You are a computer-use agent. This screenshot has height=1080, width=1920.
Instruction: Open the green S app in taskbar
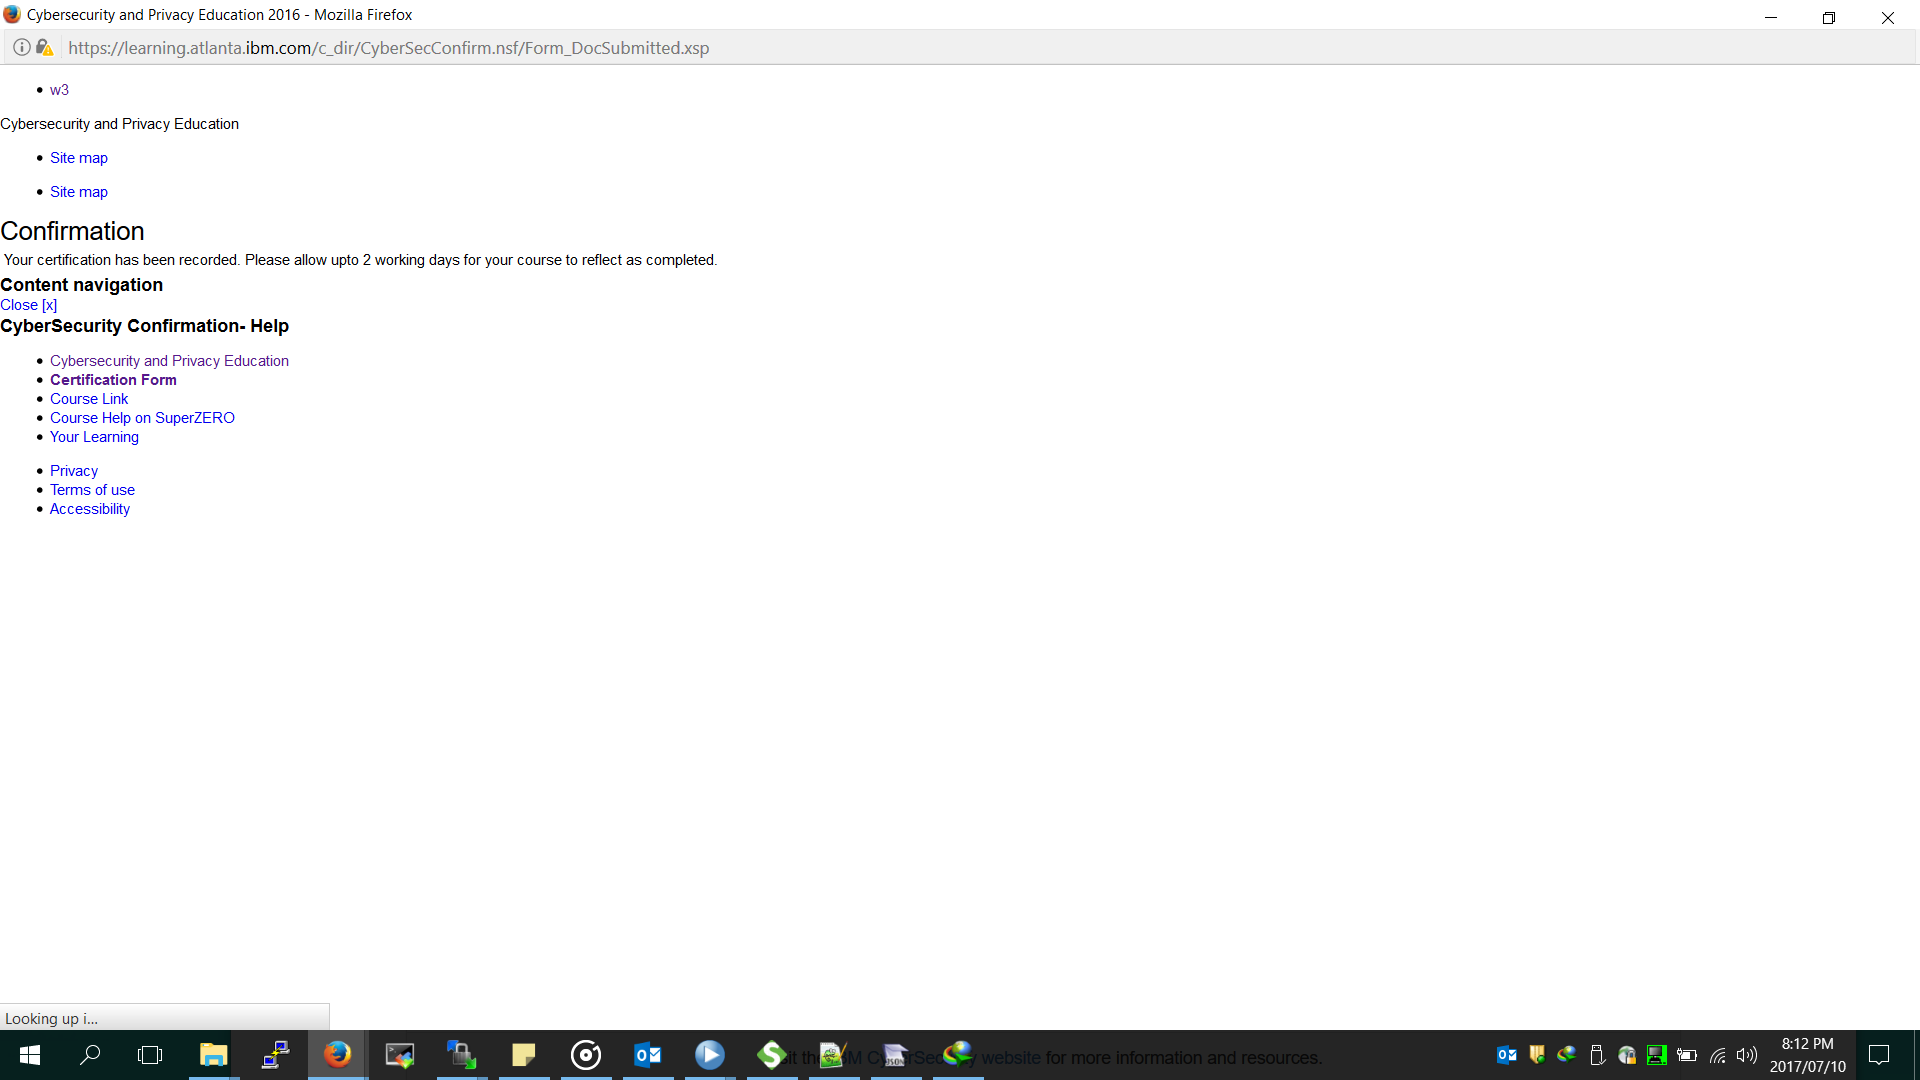[x=771, y=1055]
